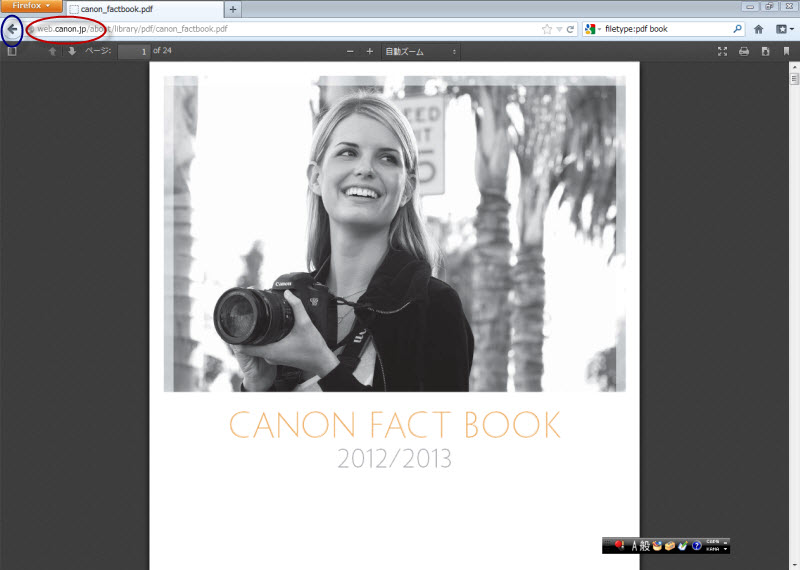Viewport: 800px width, 570px height.
Task: Go to the Firefox home page
Action: (x=759, y=29)
